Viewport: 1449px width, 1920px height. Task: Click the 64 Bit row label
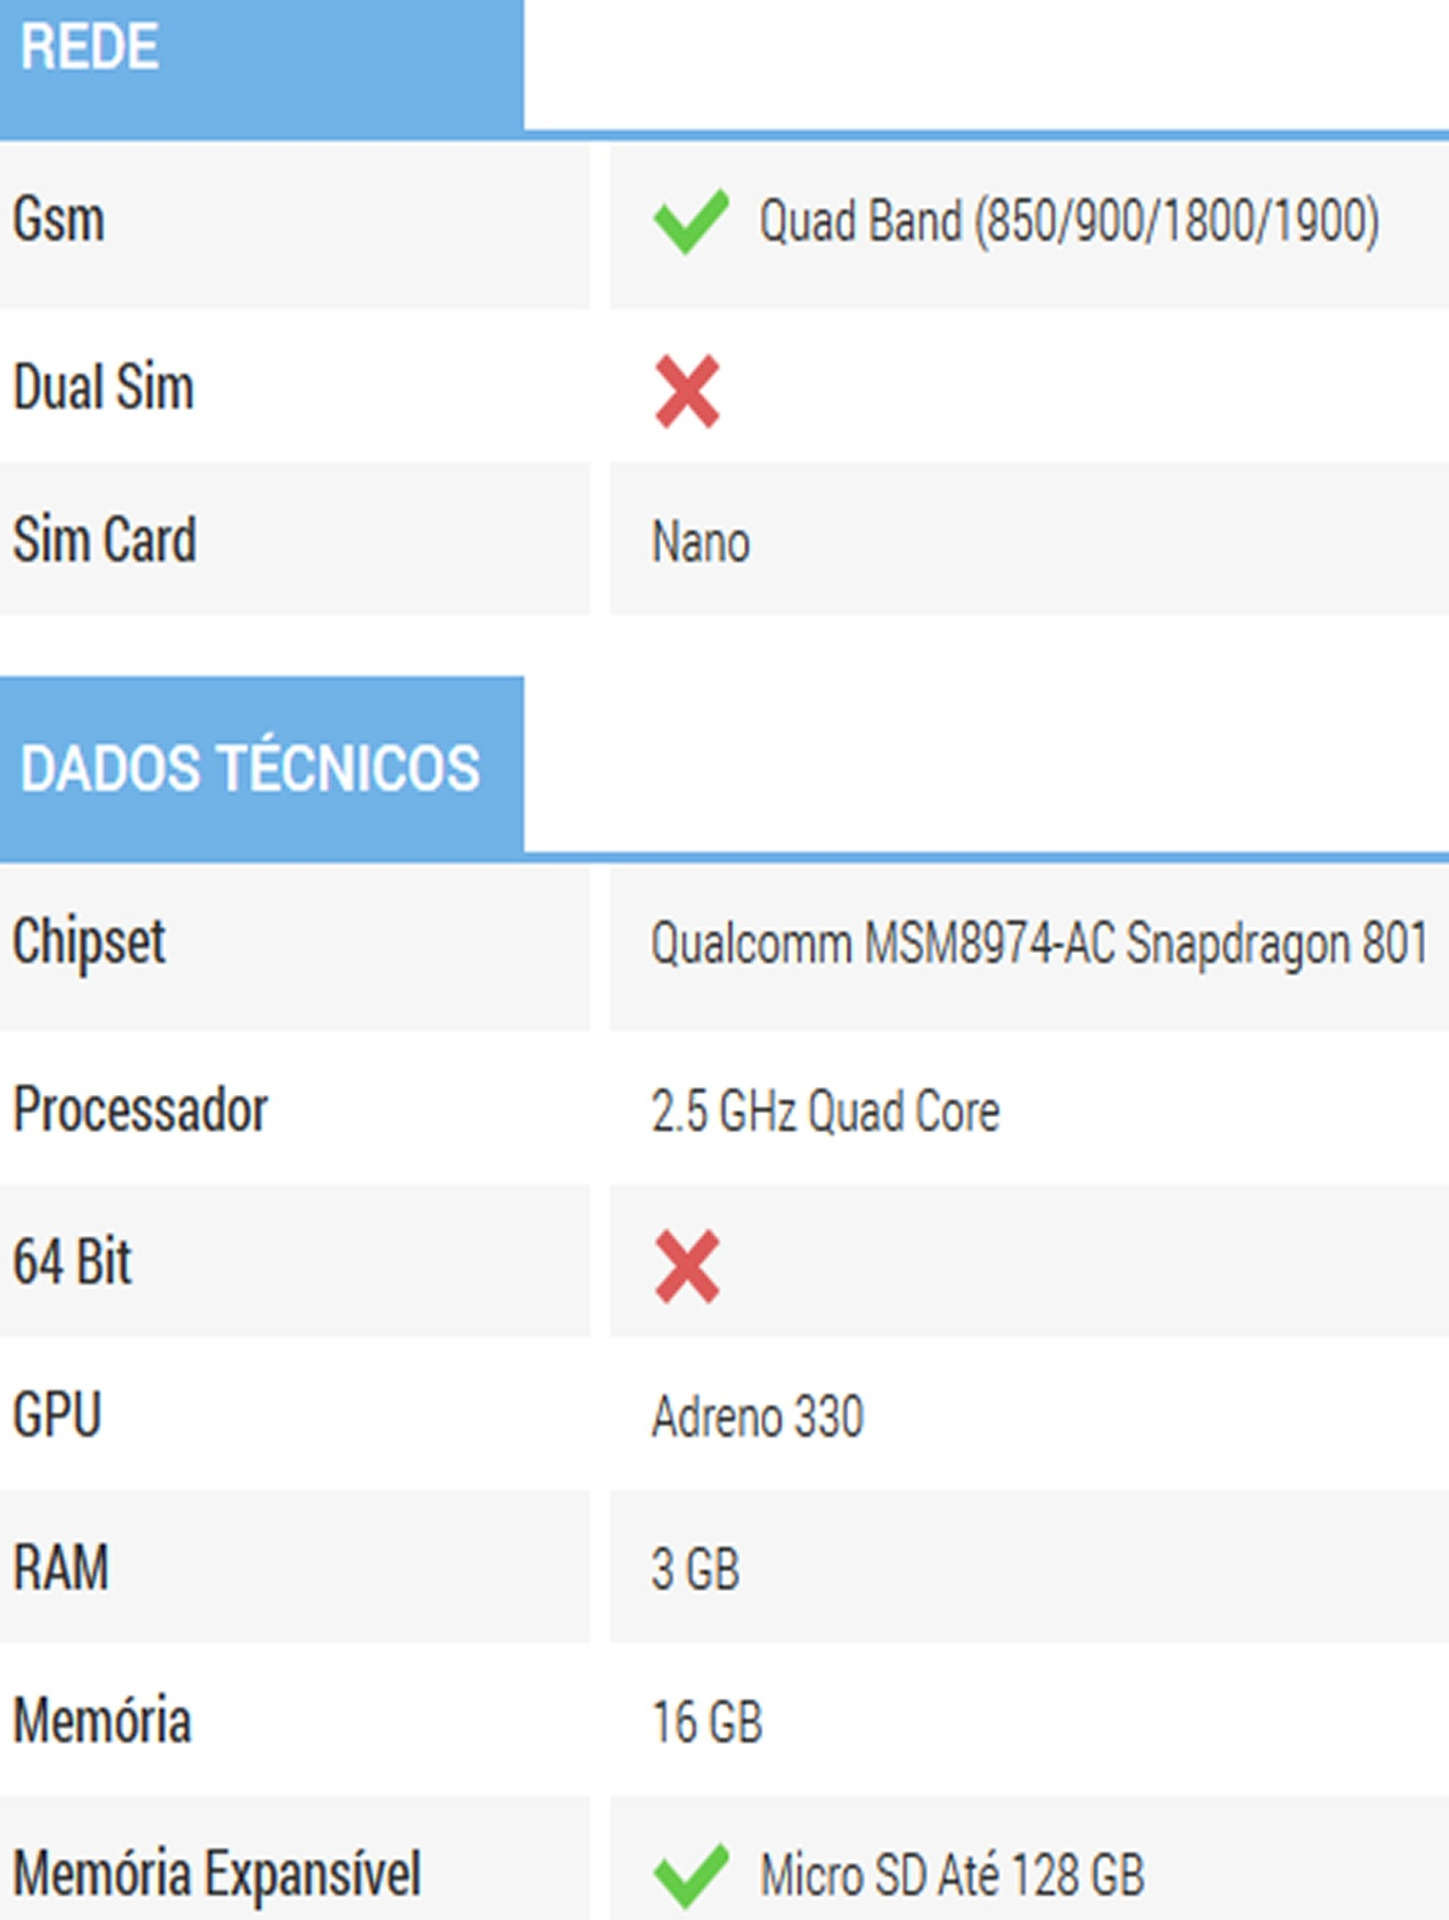coord(72,1262)
